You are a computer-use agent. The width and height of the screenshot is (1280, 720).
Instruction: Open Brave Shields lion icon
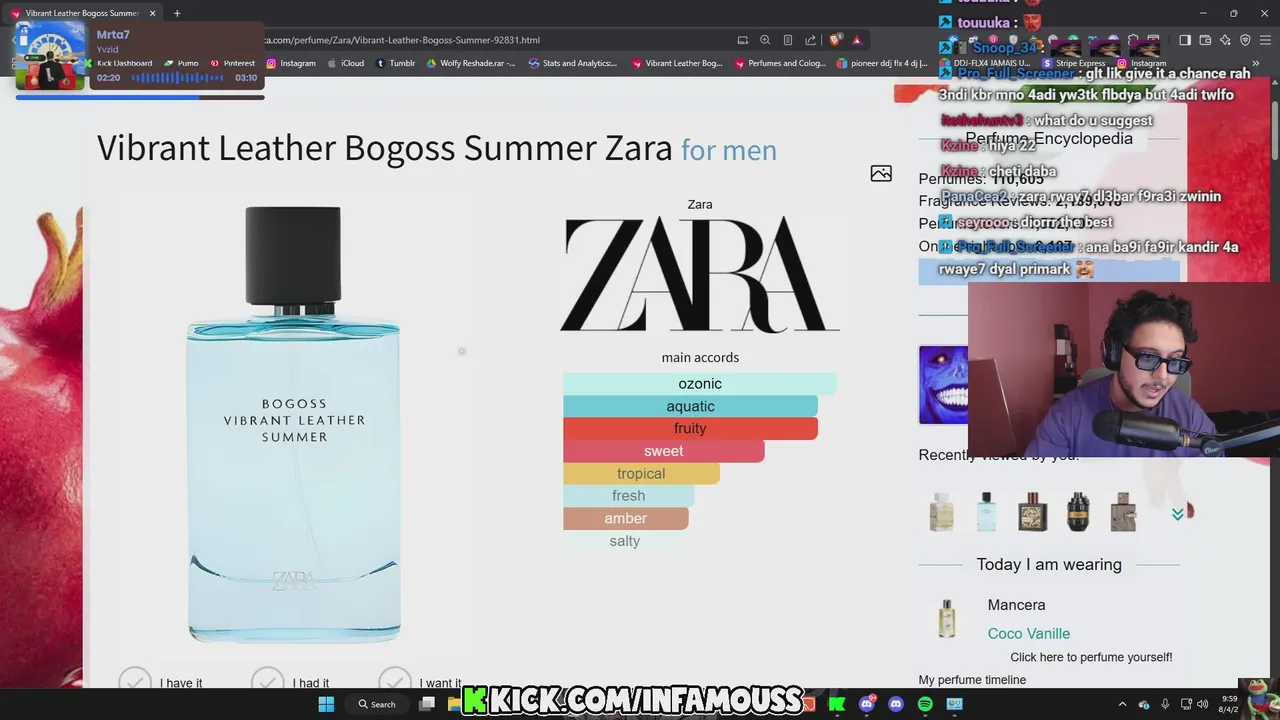(835, 40)
